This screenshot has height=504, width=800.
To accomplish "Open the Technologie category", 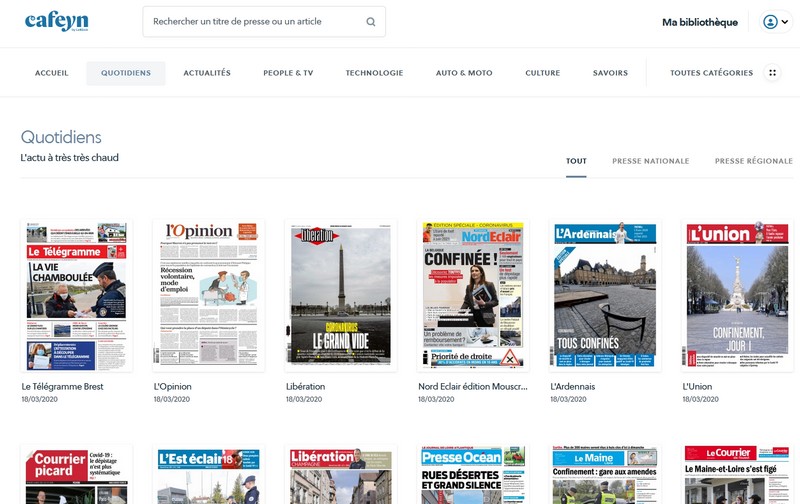I will pos(374,73).
